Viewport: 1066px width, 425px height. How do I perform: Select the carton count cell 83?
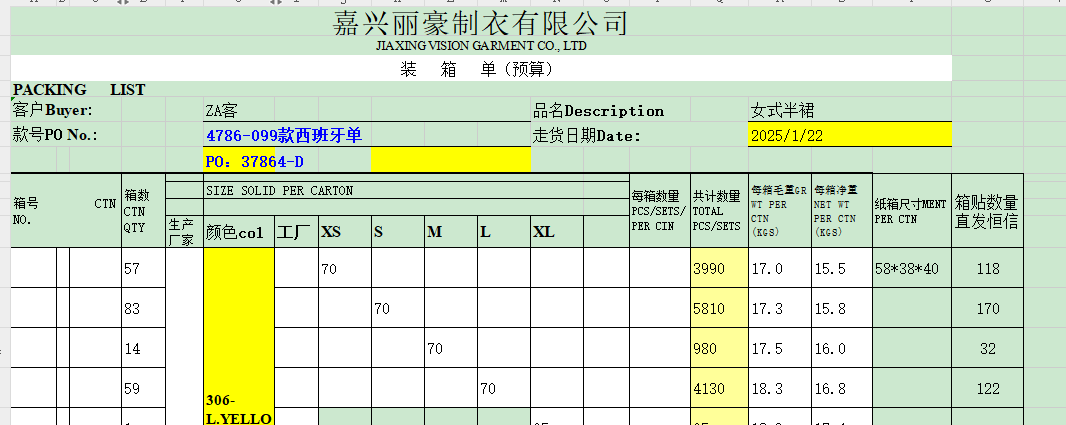click(x=132, y=309)
